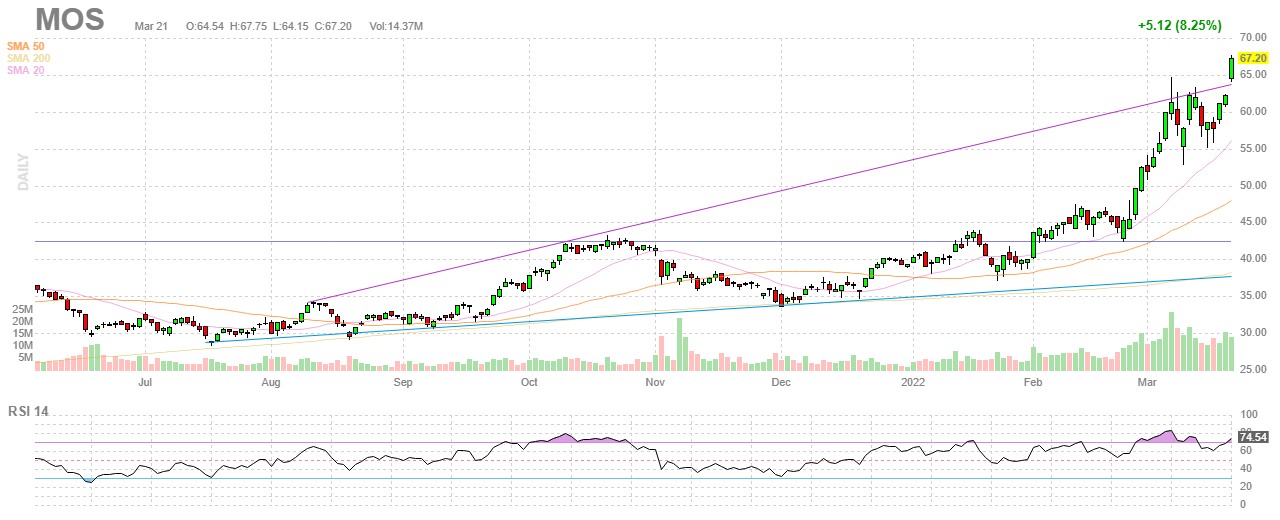Click the 2022 year marker on time axis

tap(912, 382)
